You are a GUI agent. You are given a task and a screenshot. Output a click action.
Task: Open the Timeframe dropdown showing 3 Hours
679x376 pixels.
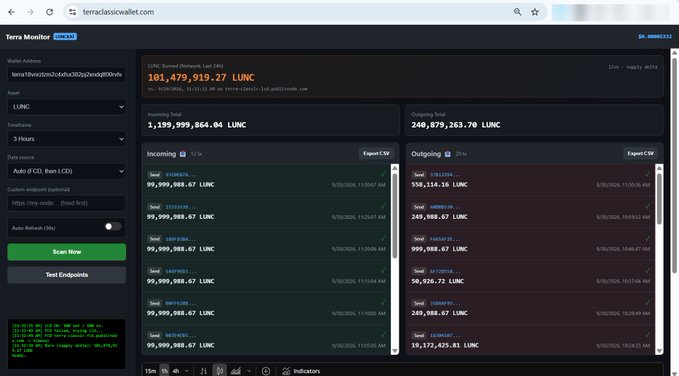[x=67, y=139]
